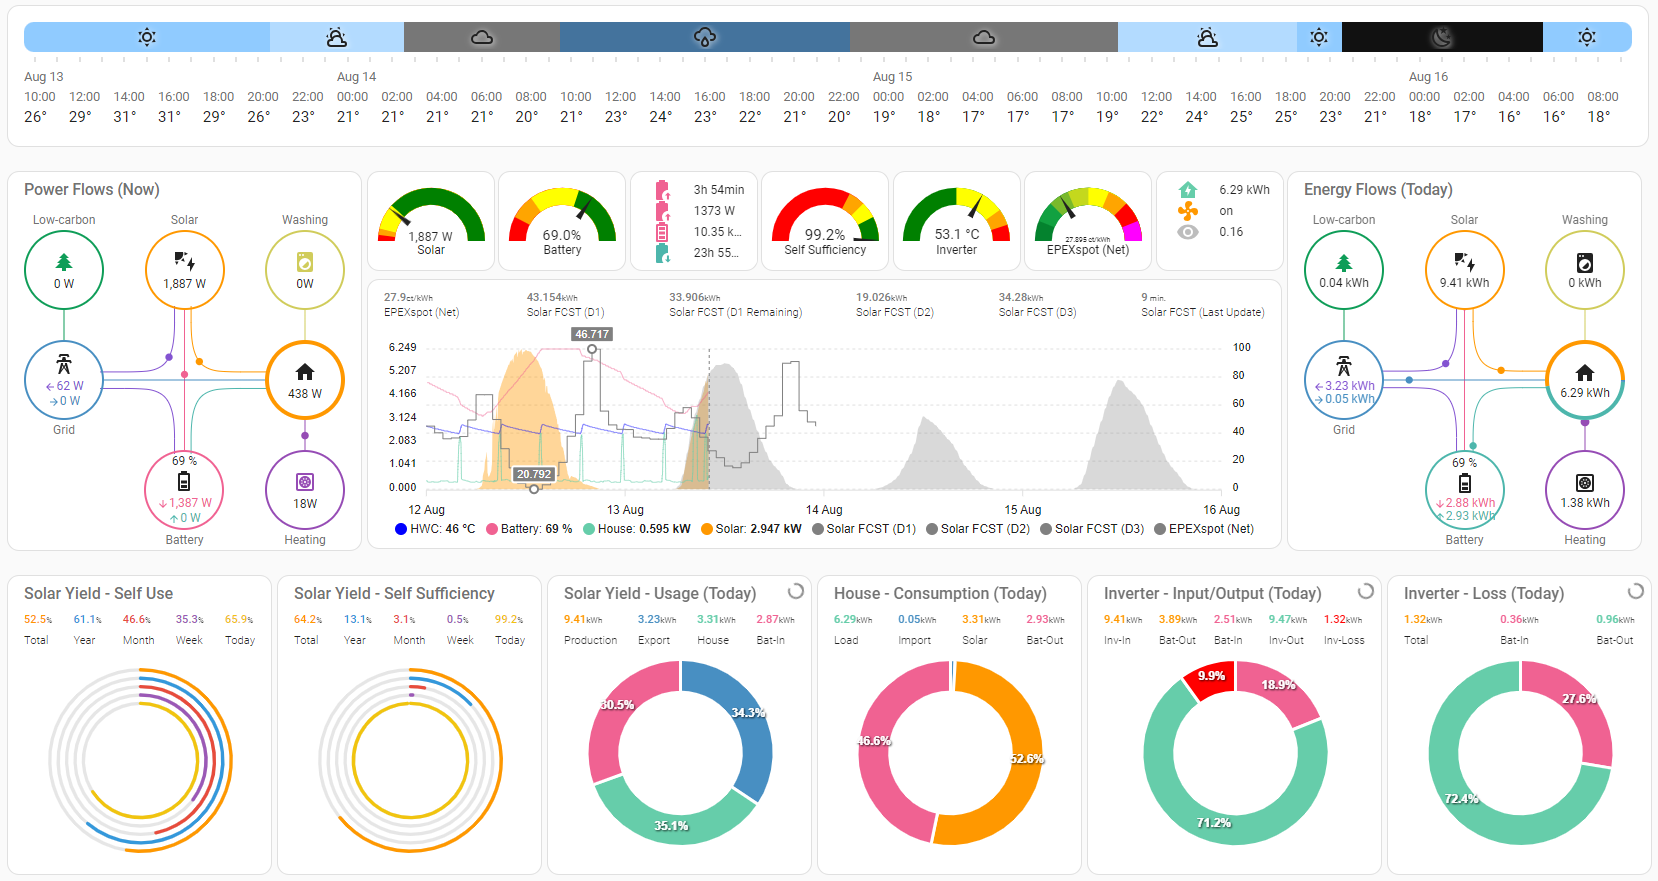Toggle the HWC: 46 °C legend series
Viewport: 1658px width, 881px height.
(435, 529)
